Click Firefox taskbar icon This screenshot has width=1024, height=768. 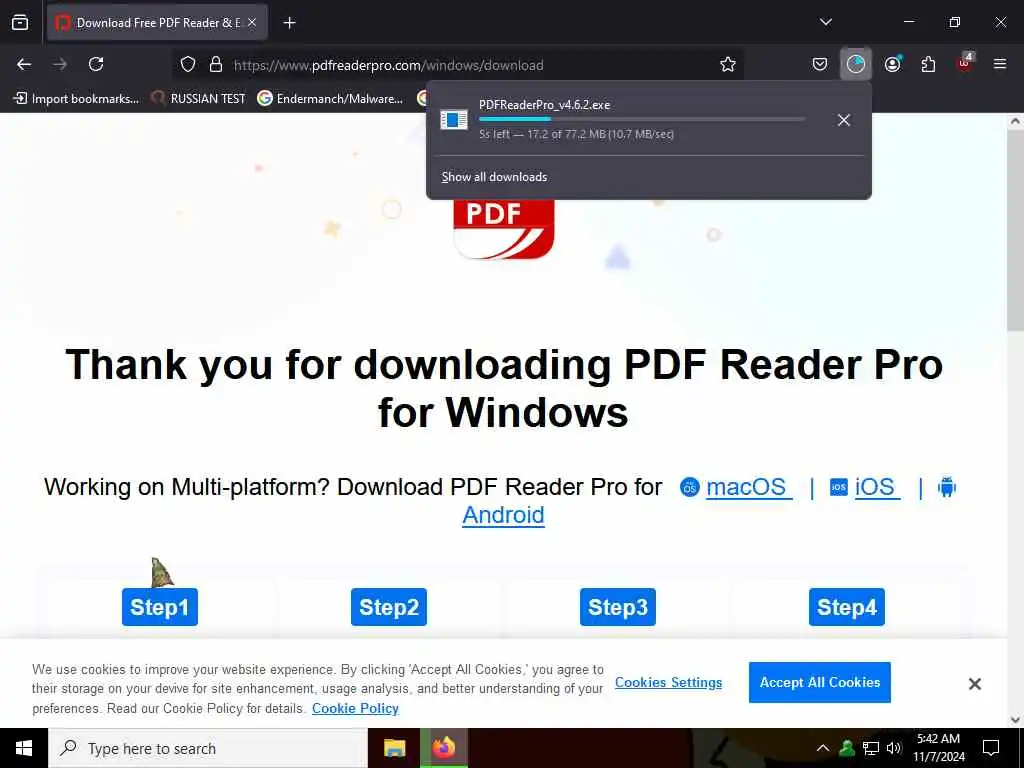point(443,748)
